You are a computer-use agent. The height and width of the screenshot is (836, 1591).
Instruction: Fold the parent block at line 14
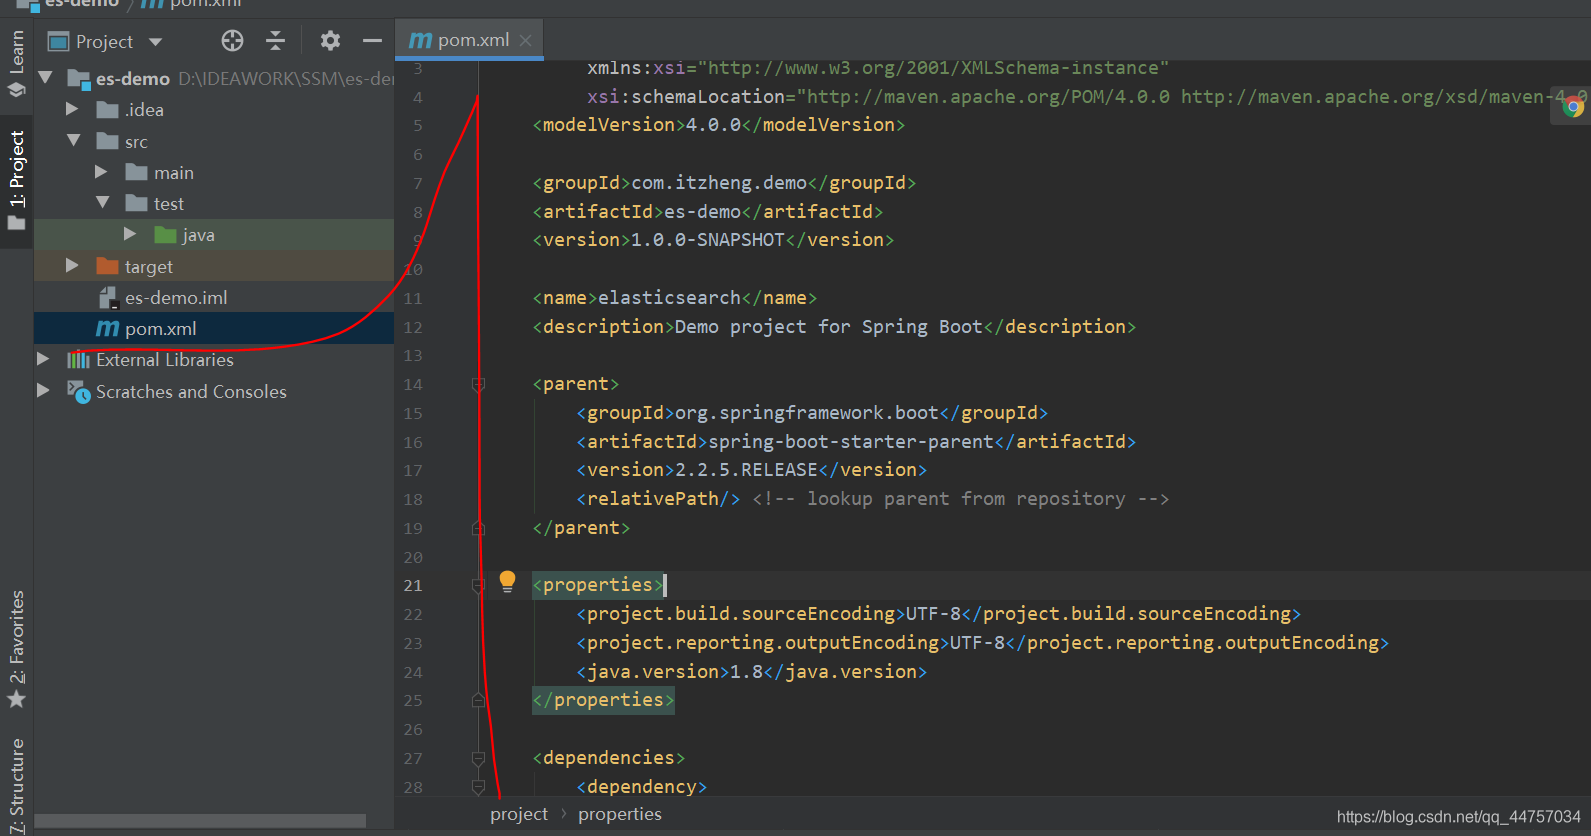coord(478,384)
